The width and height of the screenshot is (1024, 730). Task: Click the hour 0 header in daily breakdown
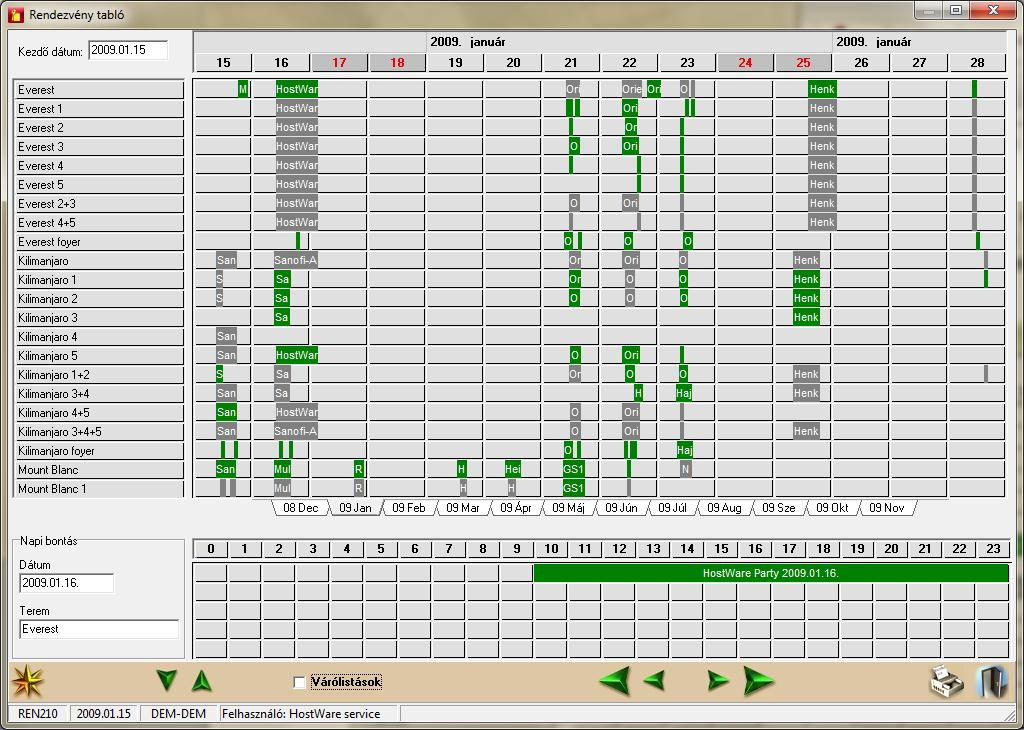click(x=210, y=549)
